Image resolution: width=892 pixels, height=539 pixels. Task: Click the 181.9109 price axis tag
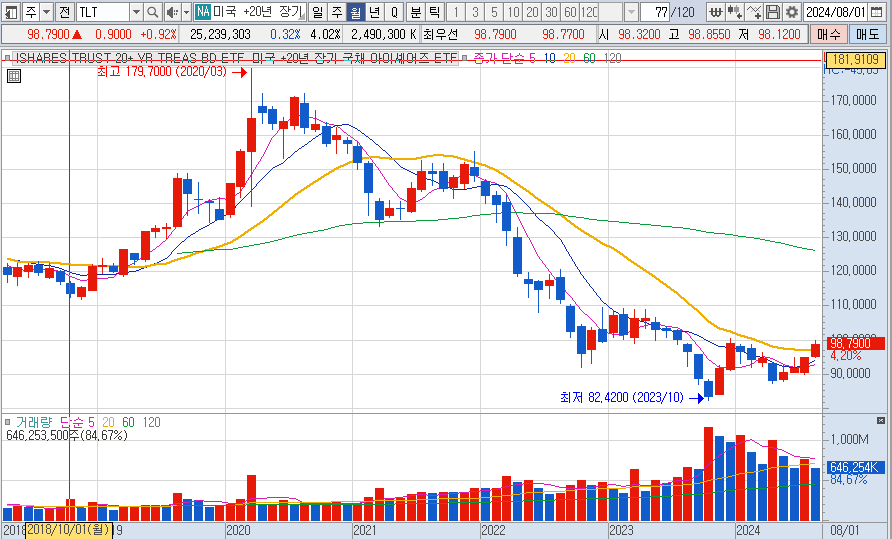click(855, 59)
